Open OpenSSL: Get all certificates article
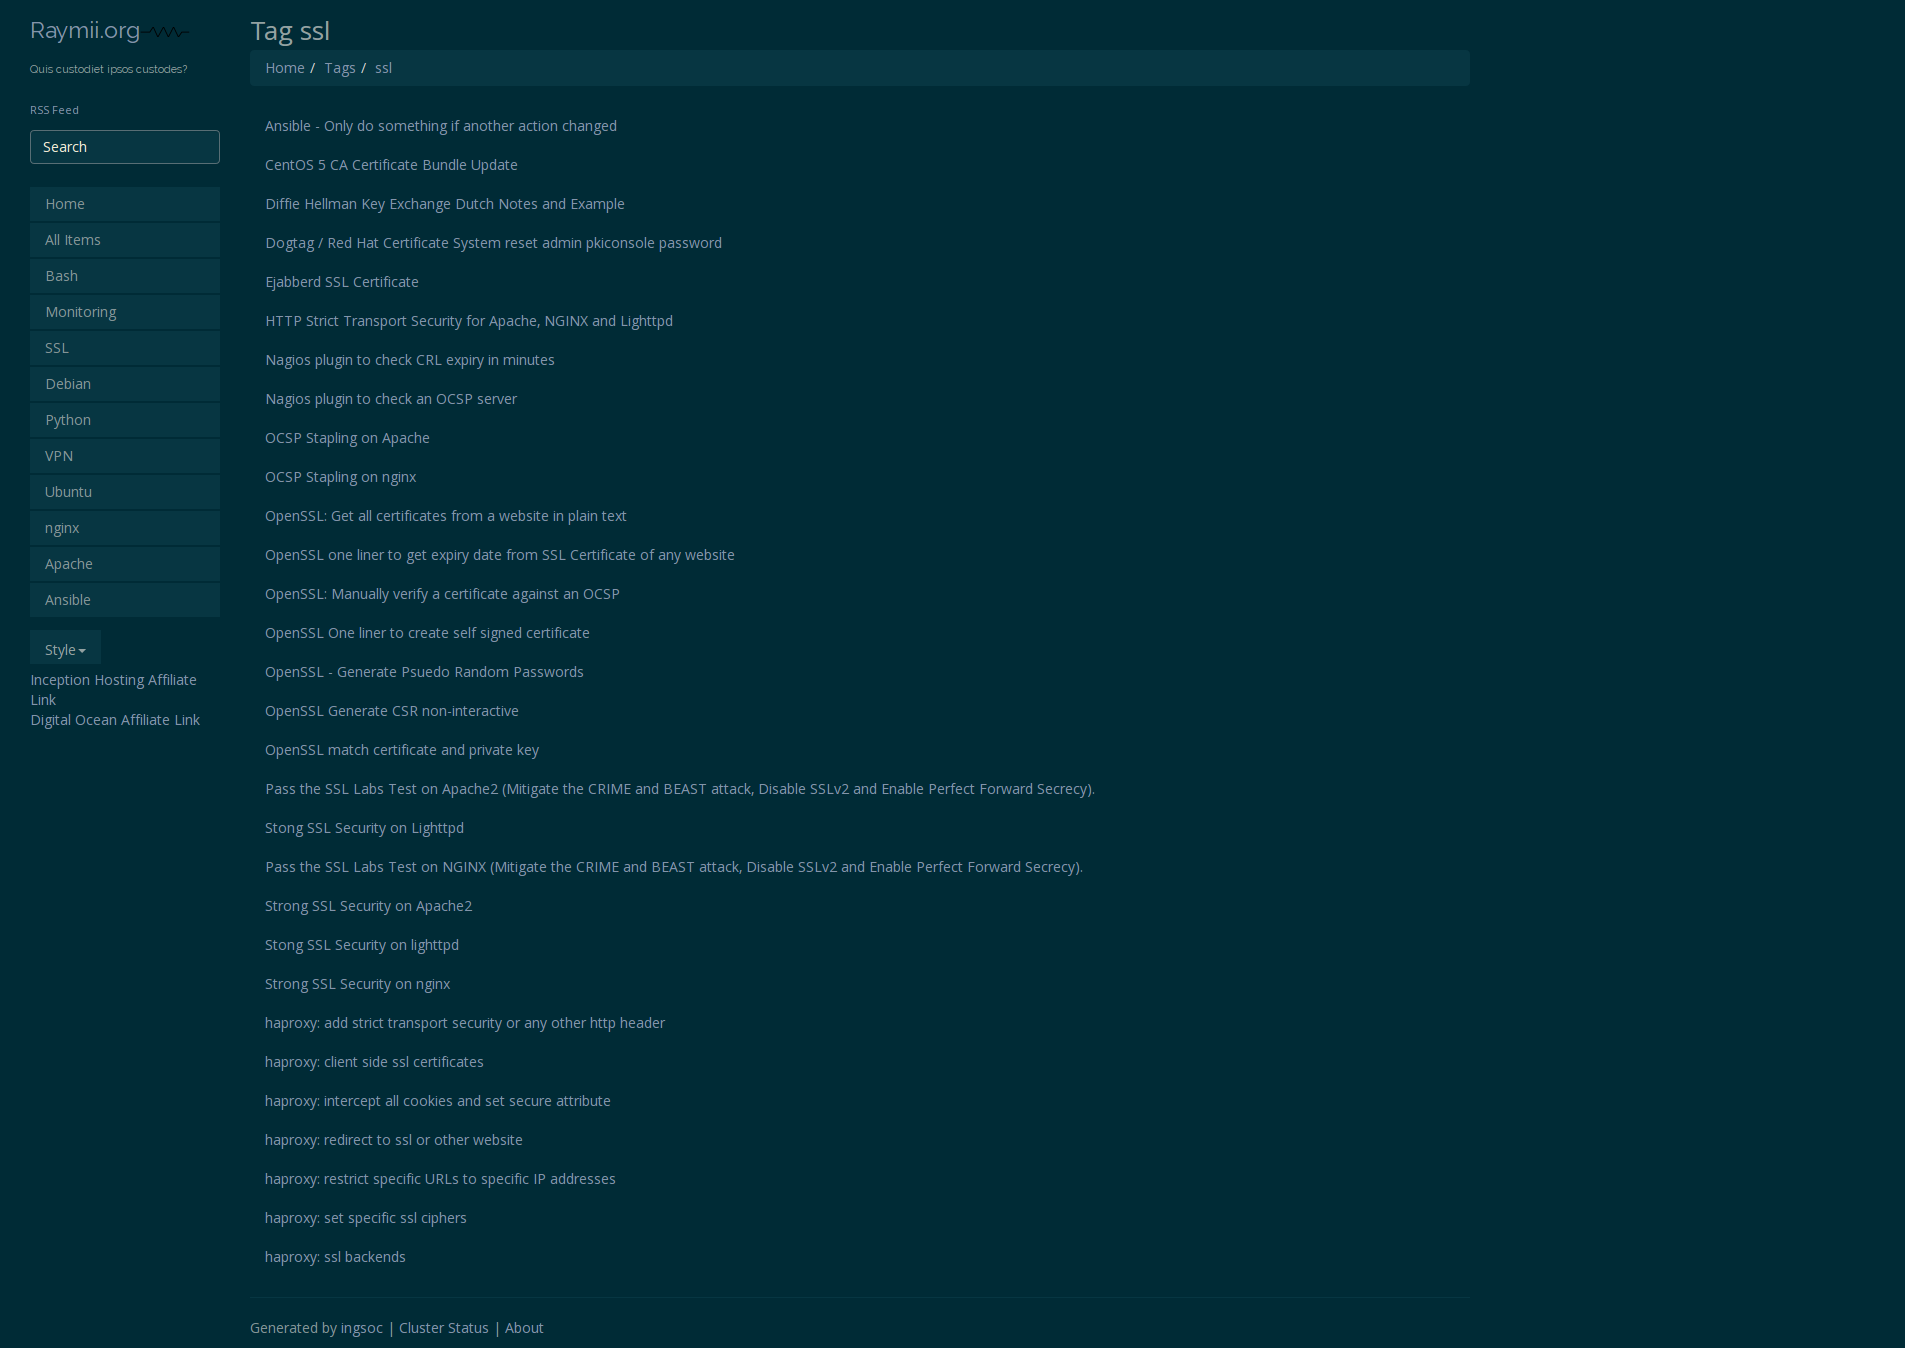Image resolution: width=1905 pixels, height=1348 pixels. (446, 516)
